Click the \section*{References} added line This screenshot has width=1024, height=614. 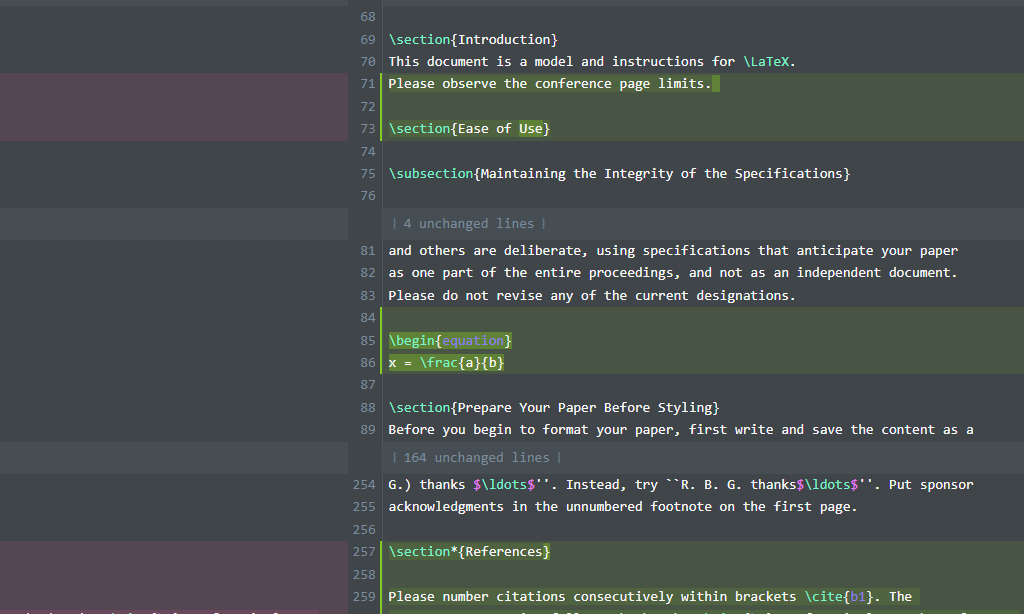pyautogui.click(x=469, y=551)
